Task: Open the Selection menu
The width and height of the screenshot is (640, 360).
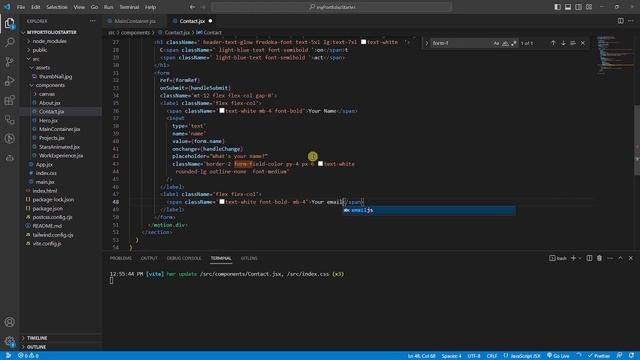Action: [57, 7]
